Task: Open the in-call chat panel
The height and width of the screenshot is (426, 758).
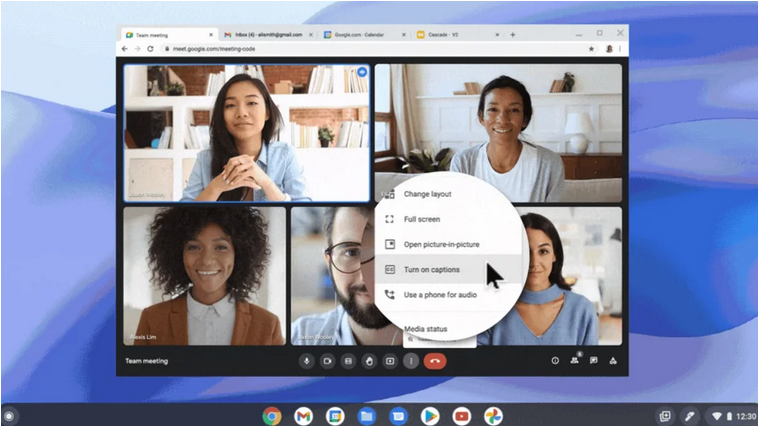Action: 594,361
